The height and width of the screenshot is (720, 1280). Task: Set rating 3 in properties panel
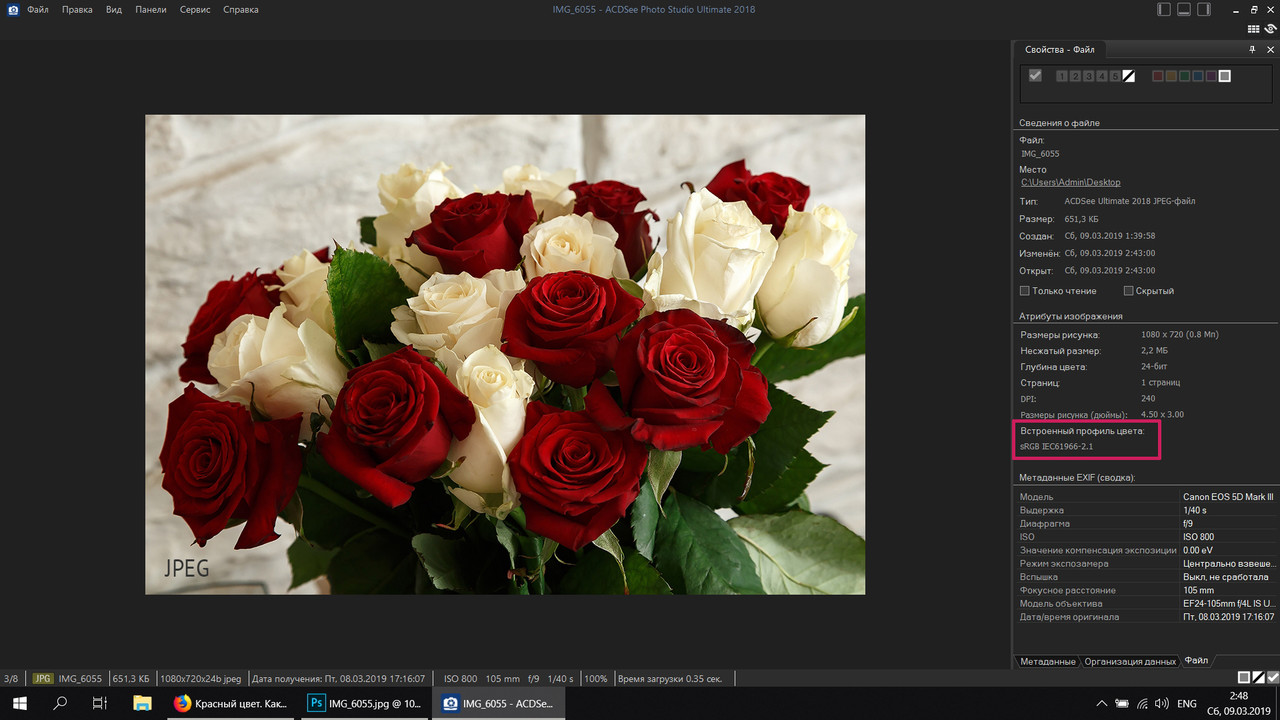pos(1088,76)
